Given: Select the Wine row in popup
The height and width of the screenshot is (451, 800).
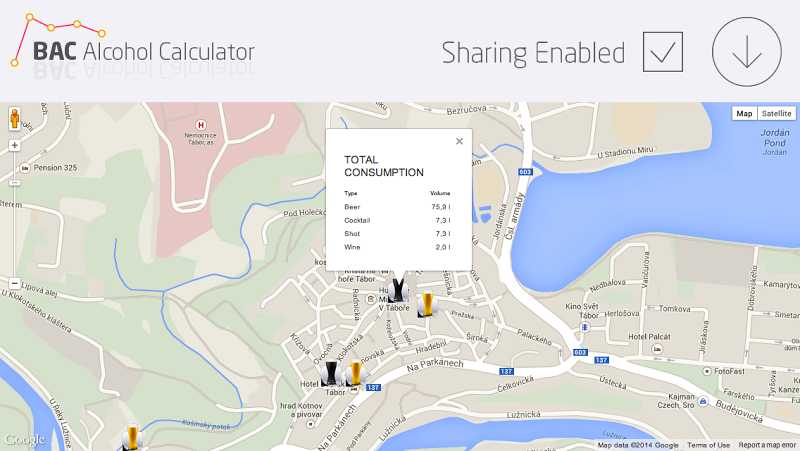Looking at the screenshot, I should coord(397,247).
